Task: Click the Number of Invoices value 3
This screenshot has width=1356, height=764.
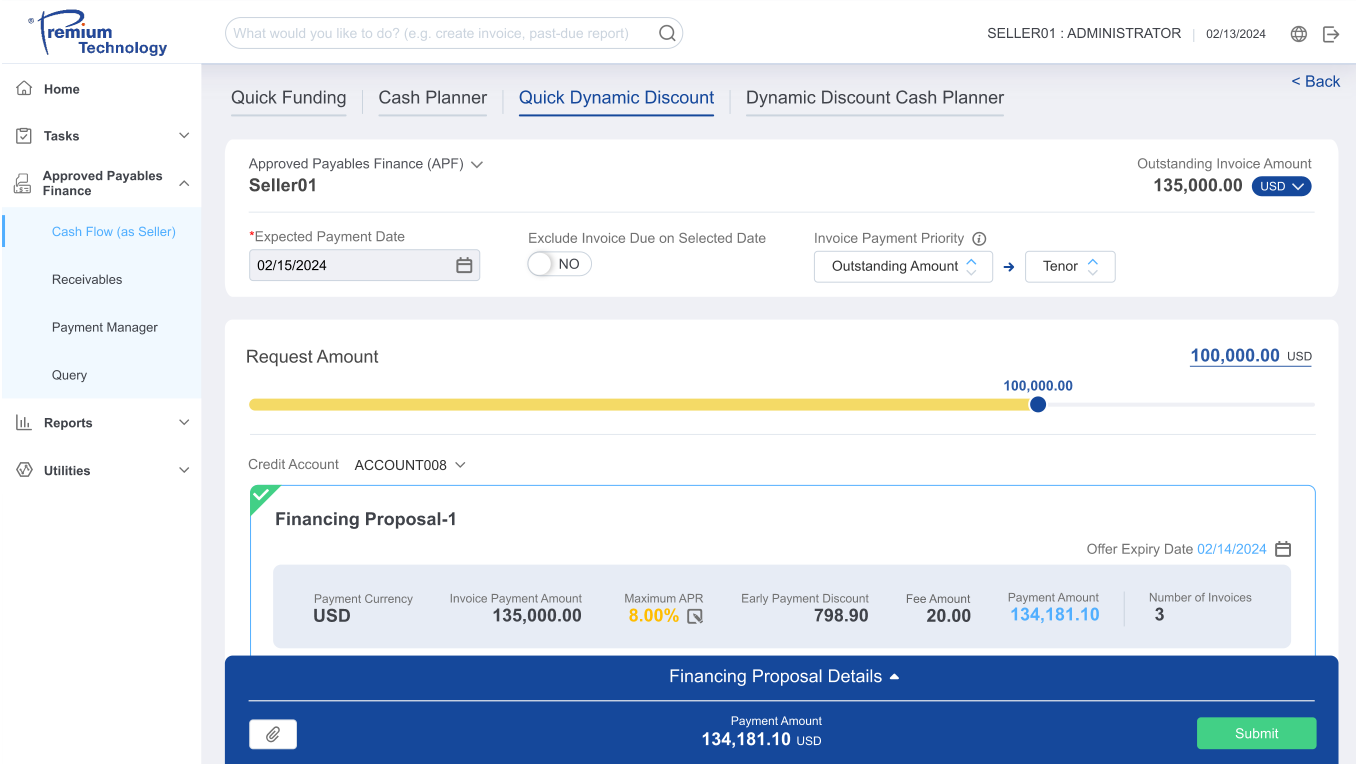Action: (1159, 615)
